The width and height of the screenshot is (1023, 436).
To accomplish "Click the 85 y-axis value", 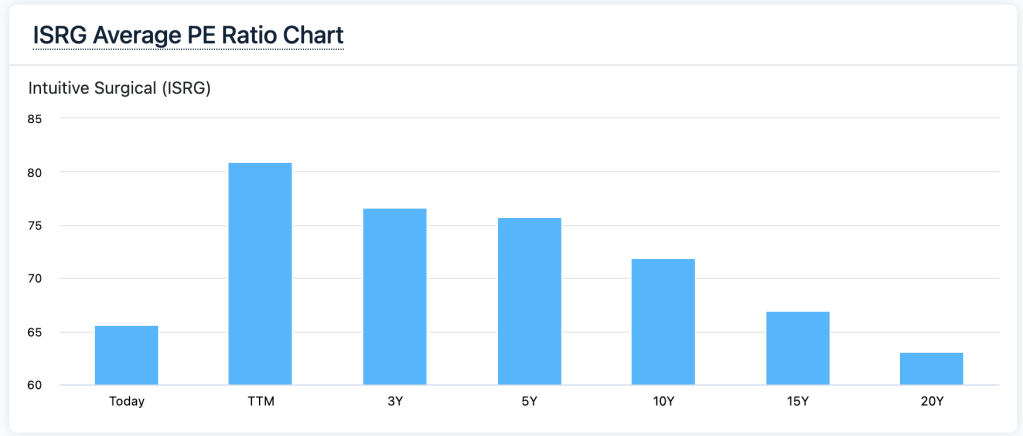I will 35,119.
